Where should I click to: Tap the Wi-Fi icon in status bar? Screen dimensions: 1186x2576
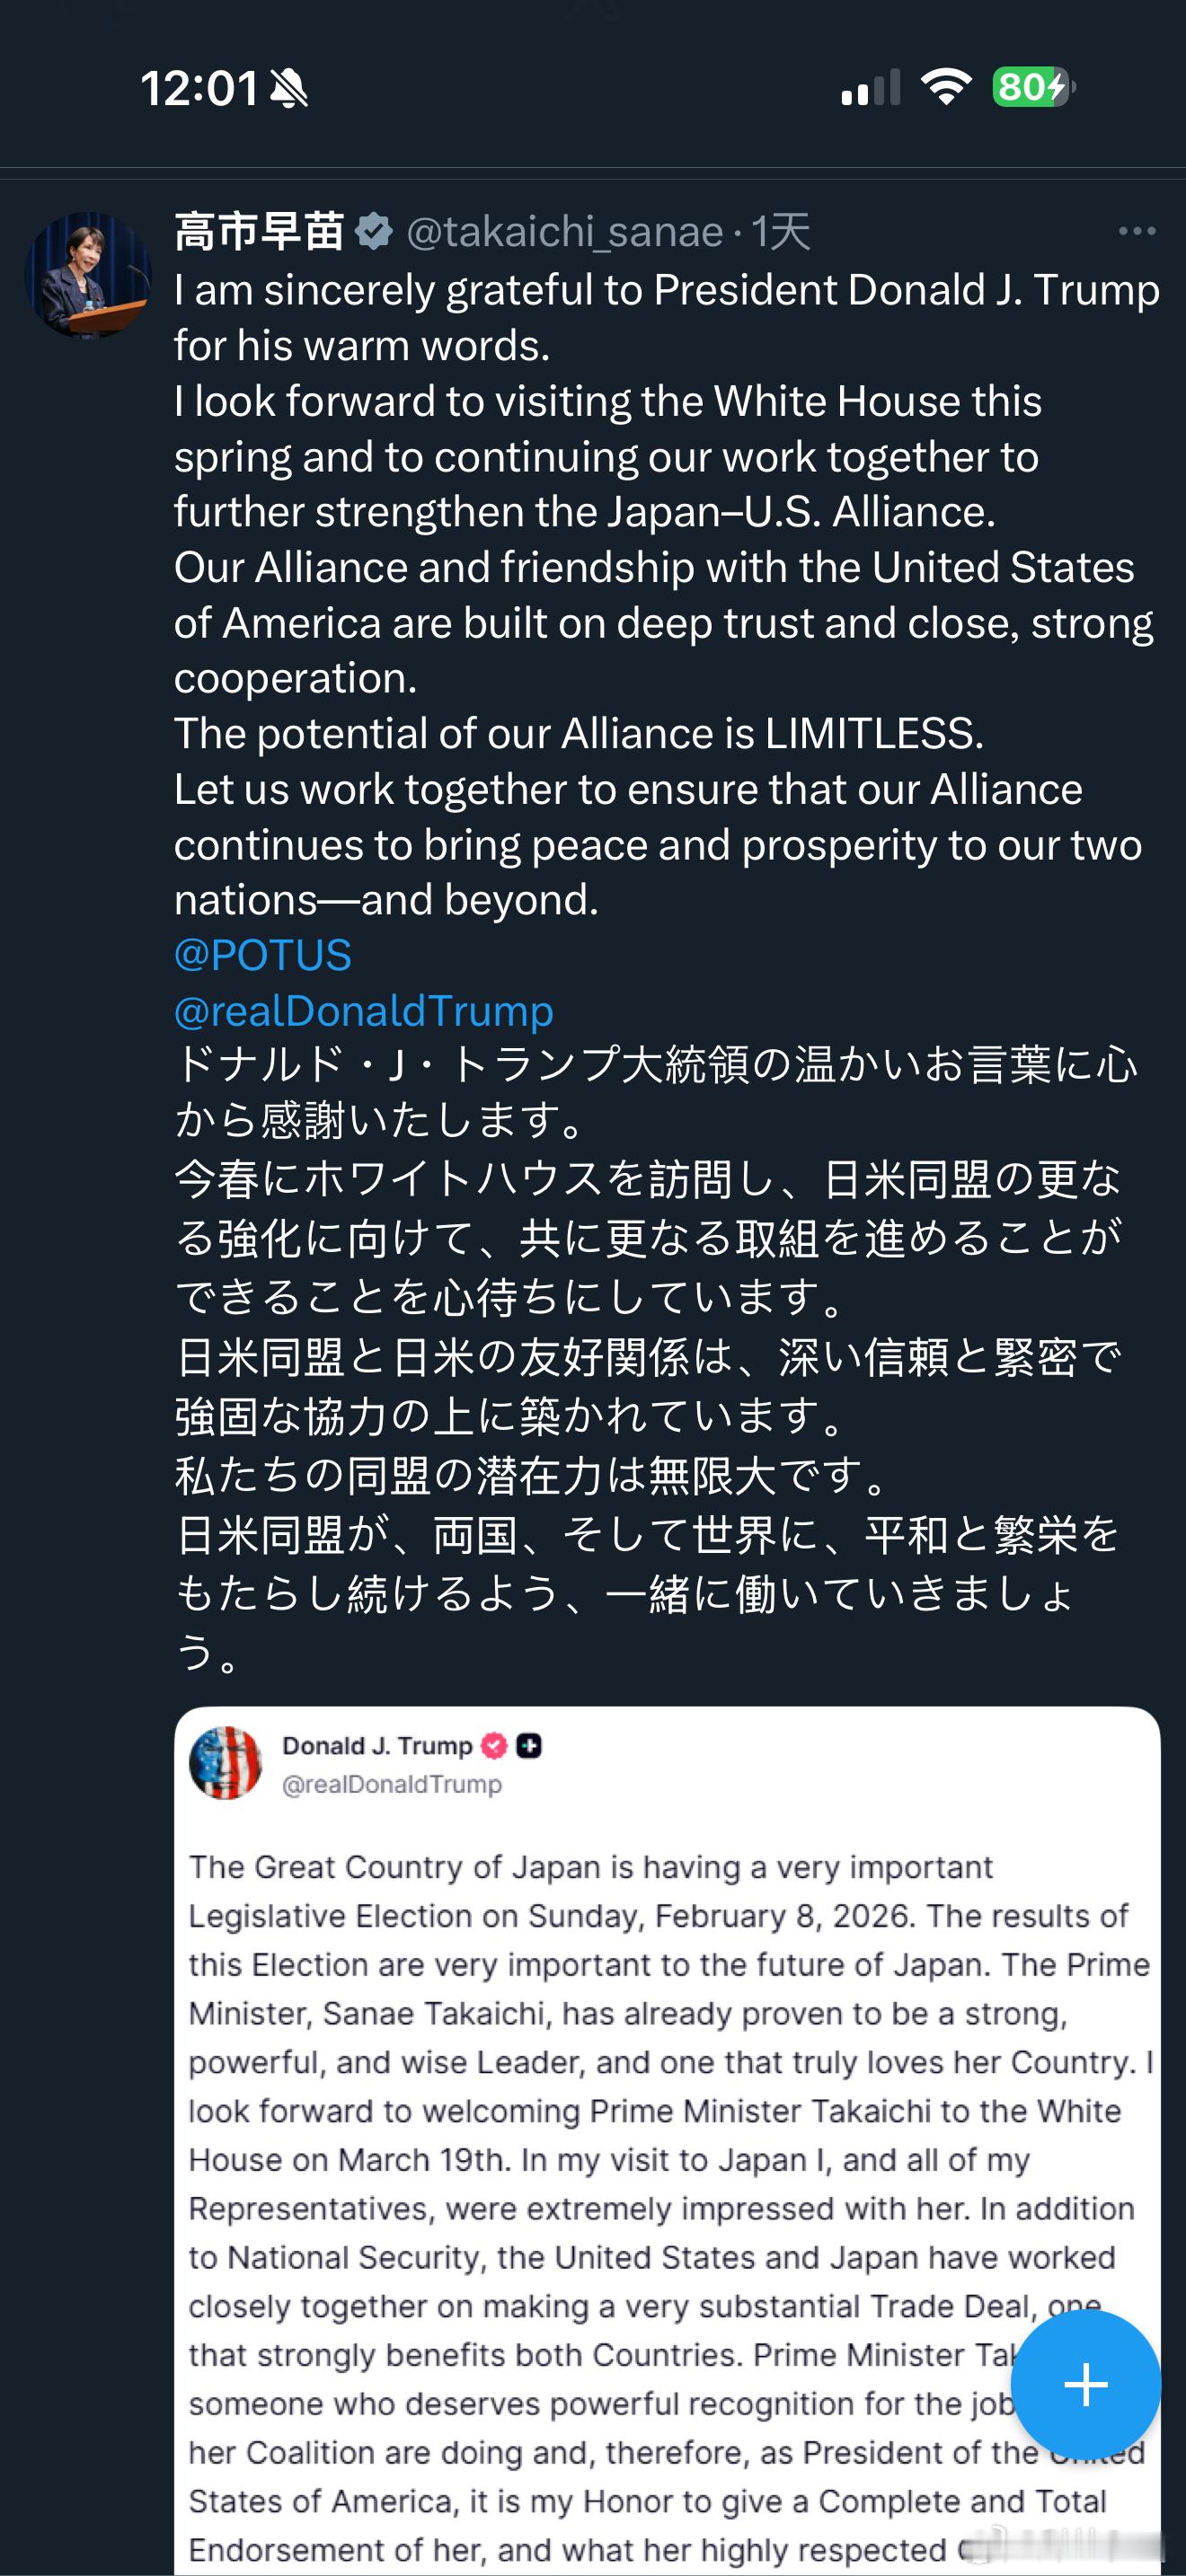coord(946,87)
